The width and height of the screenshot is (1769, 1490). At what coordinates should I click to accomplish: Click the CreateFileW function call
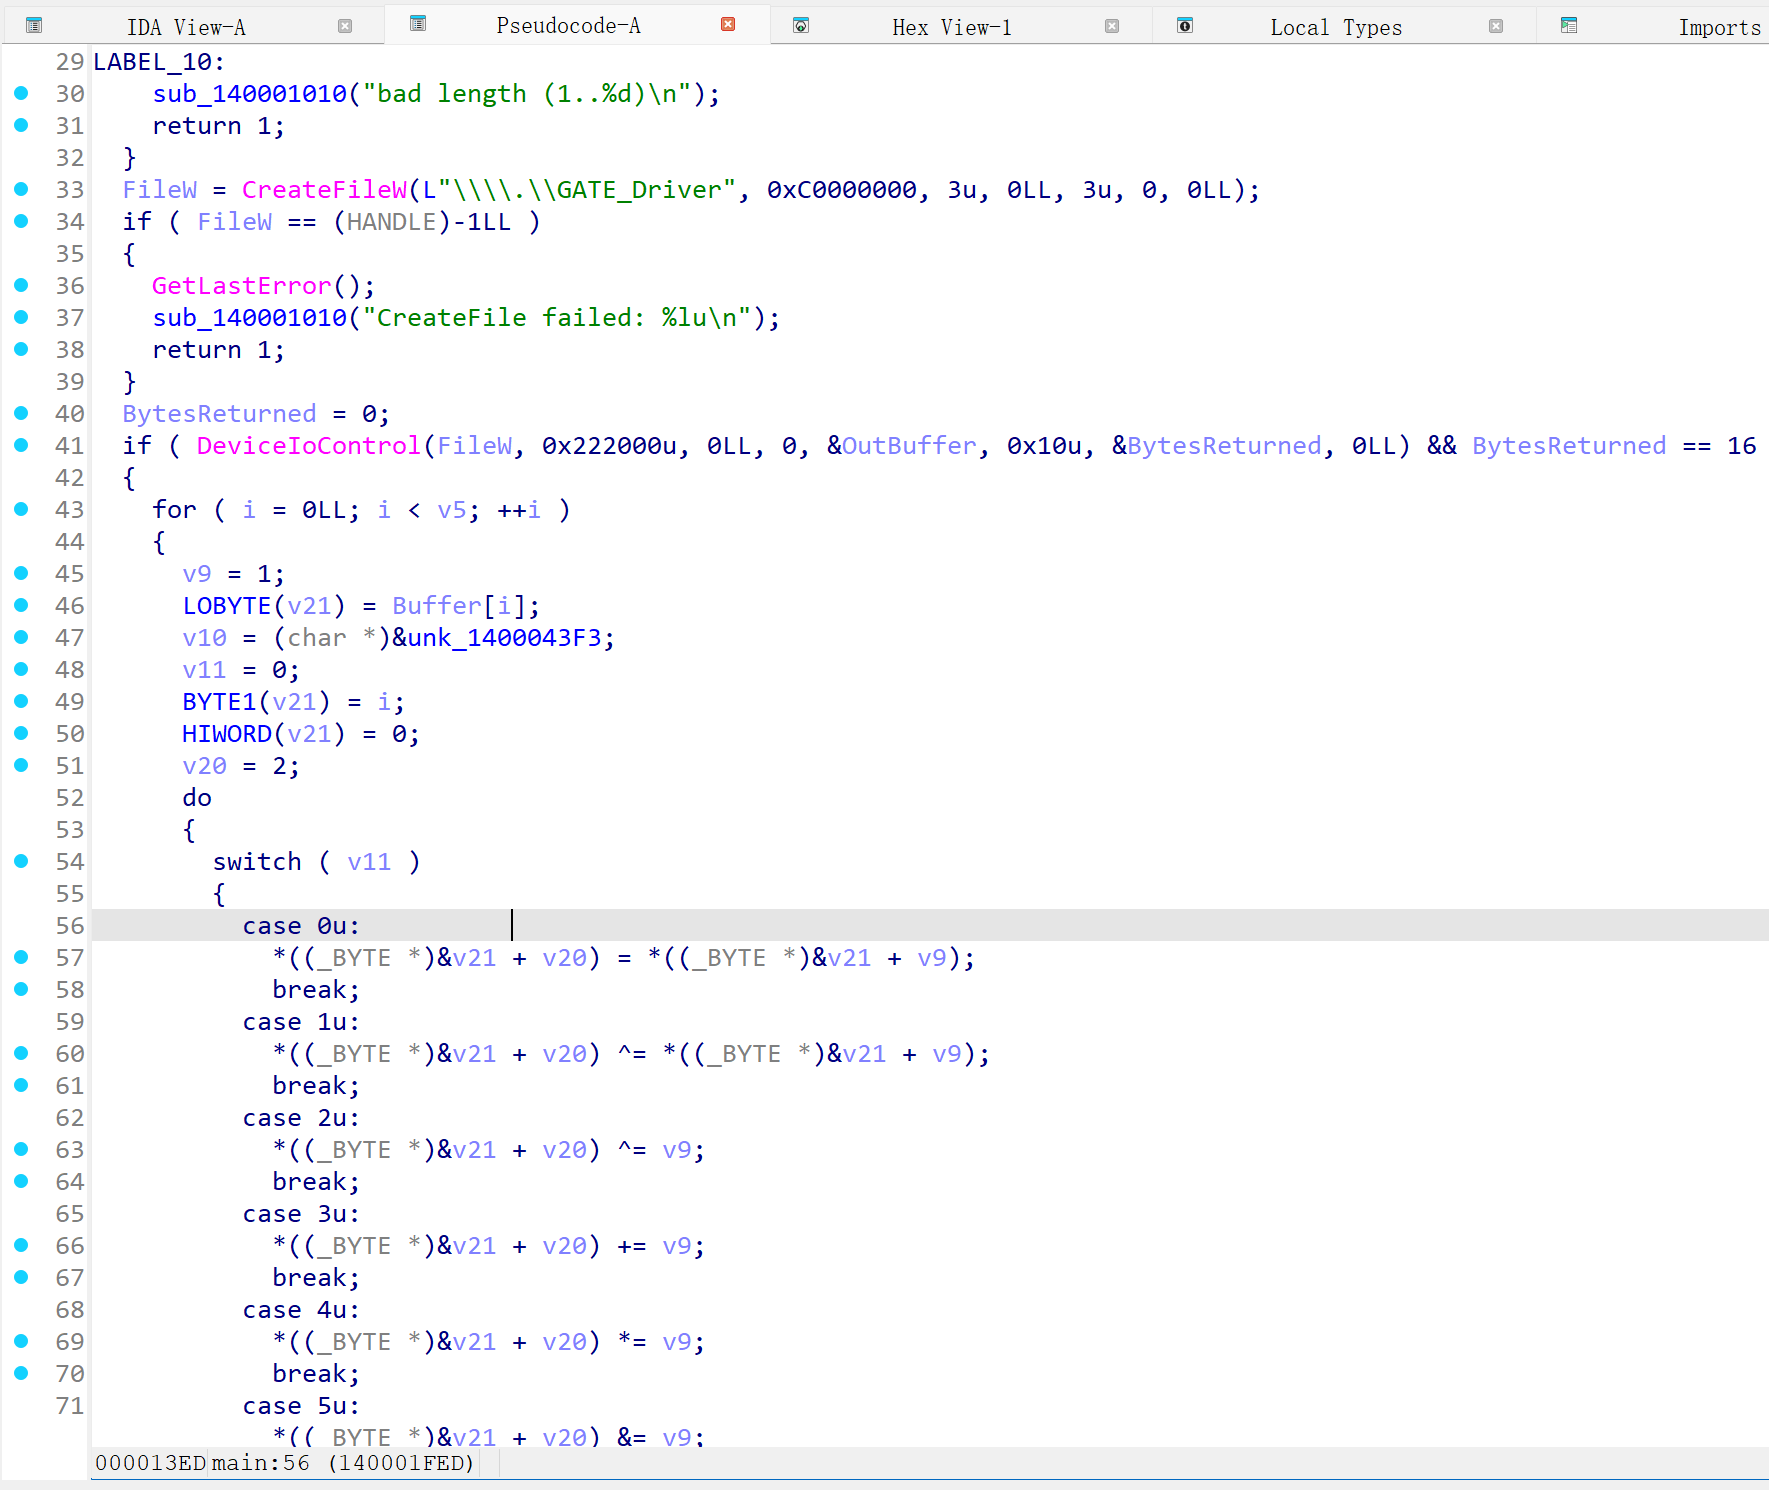(x=324, y=190)
